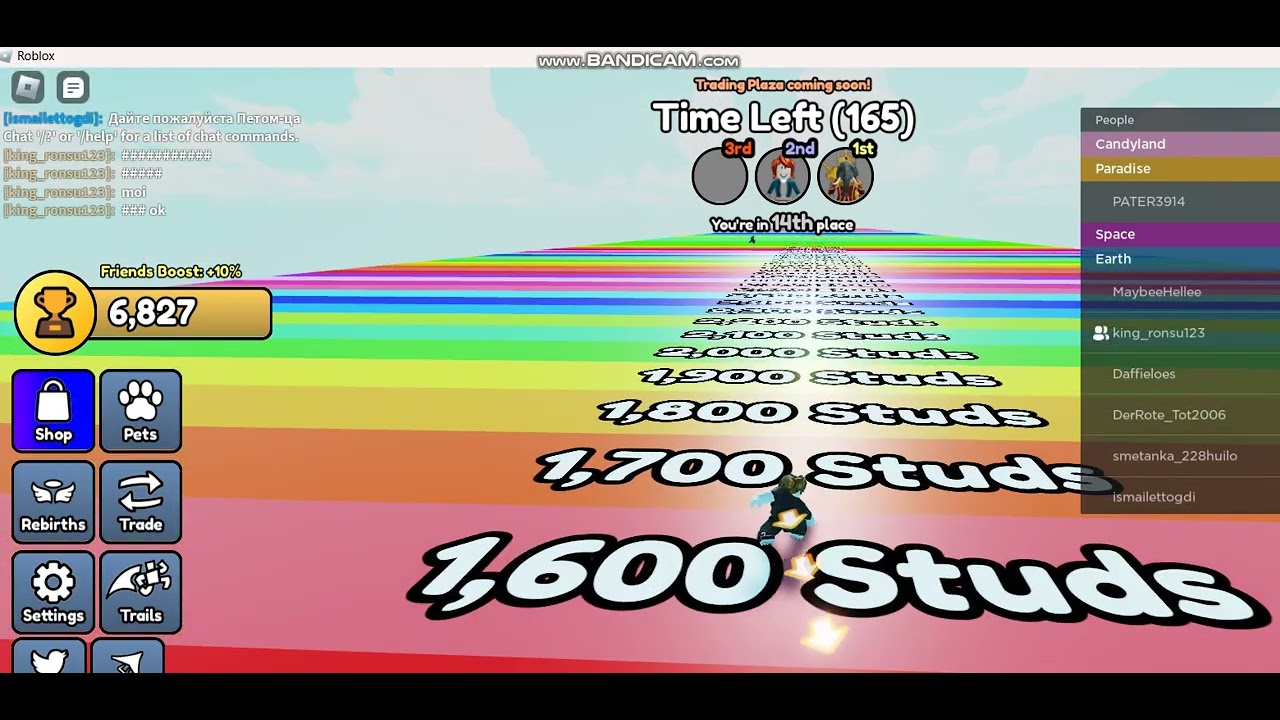Select player smetanka_228huilo in the list

(x=1180, y=456)
